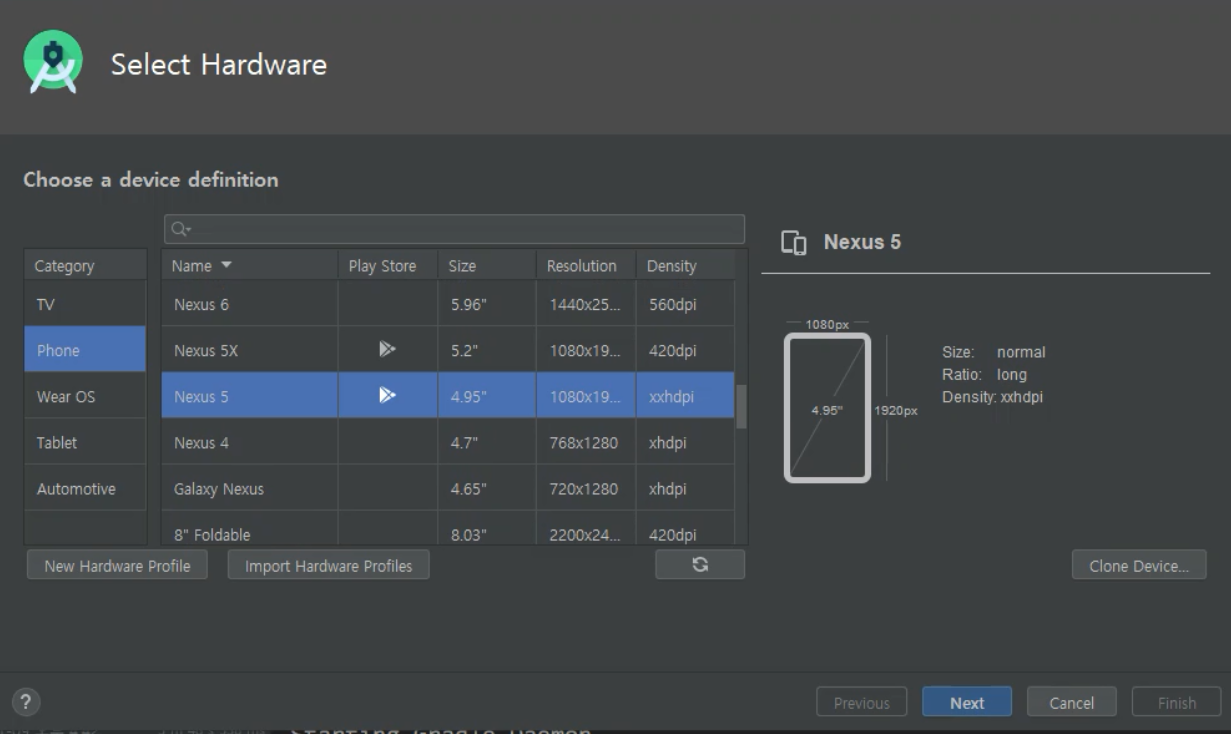The image size is (1231, 734).
Task: Click the 5.2" size cell
Action: point(487,350)
